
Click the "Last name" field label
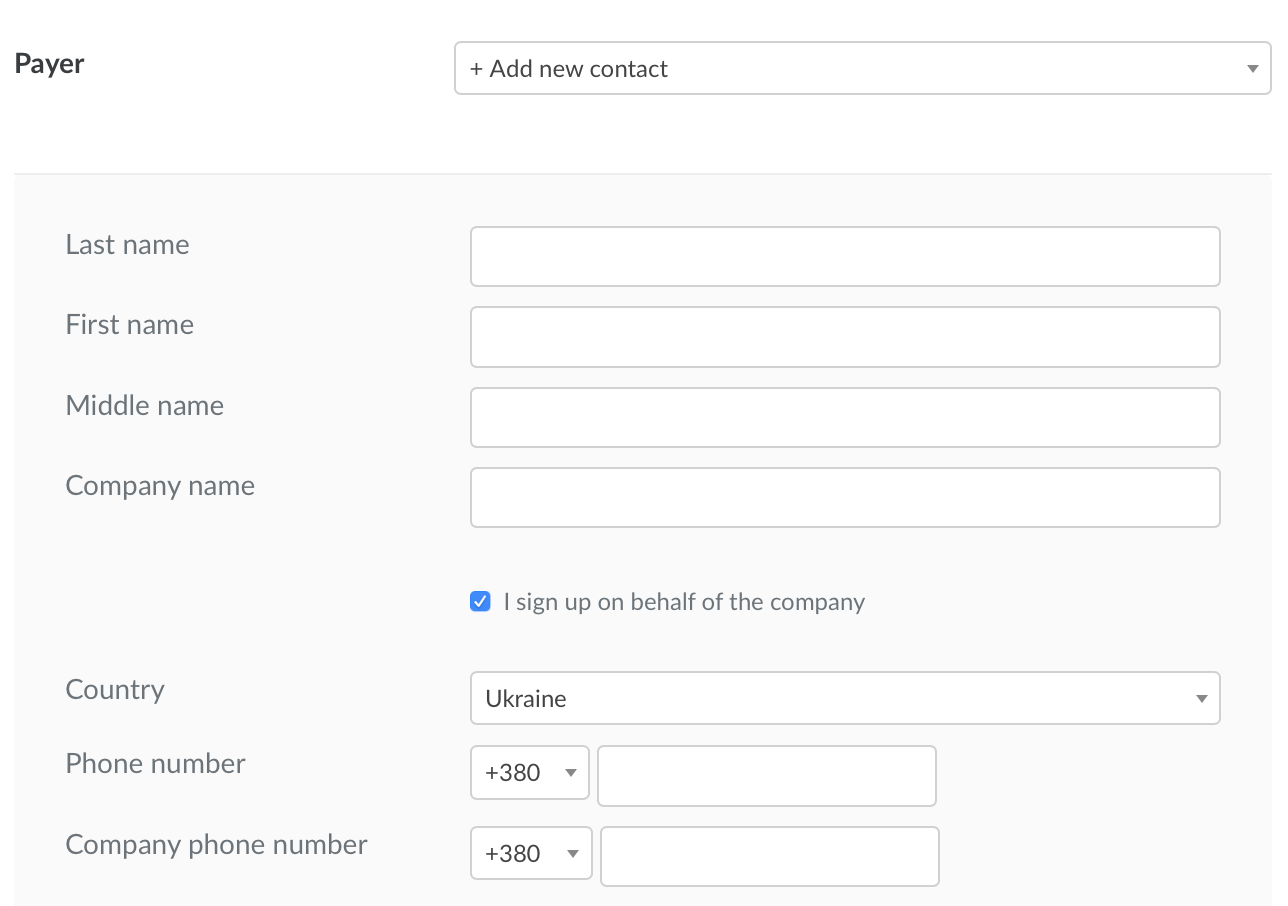pos(127,245)
